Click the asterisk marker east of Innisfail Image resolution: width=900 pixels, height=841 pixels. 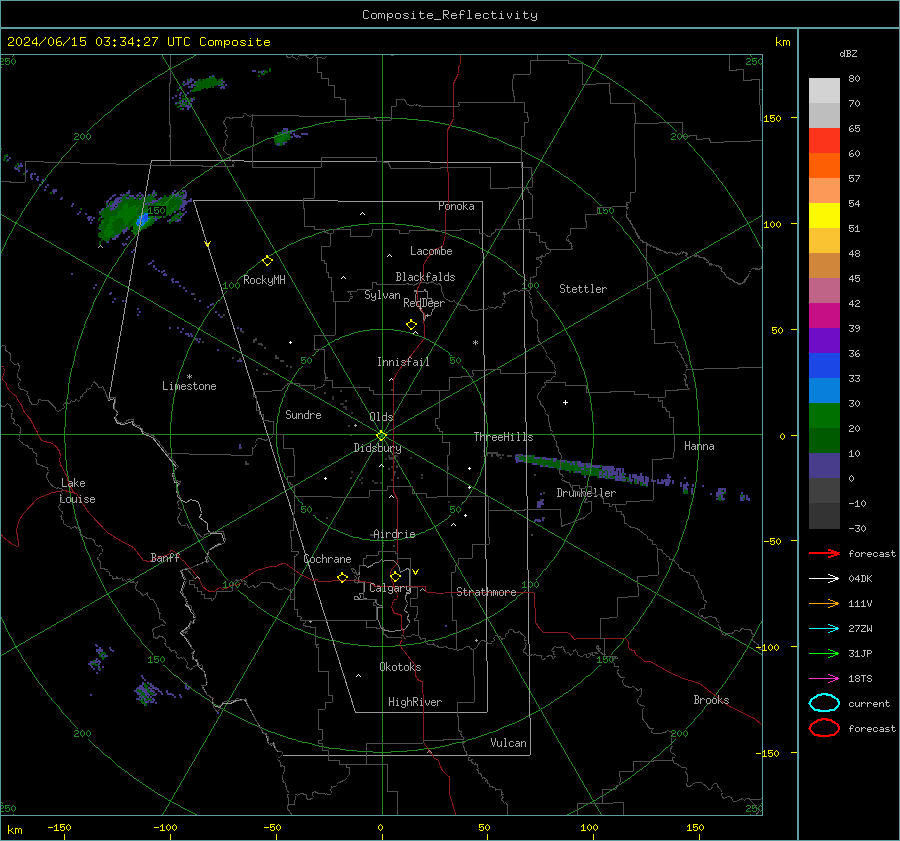(x=475, y=343)
